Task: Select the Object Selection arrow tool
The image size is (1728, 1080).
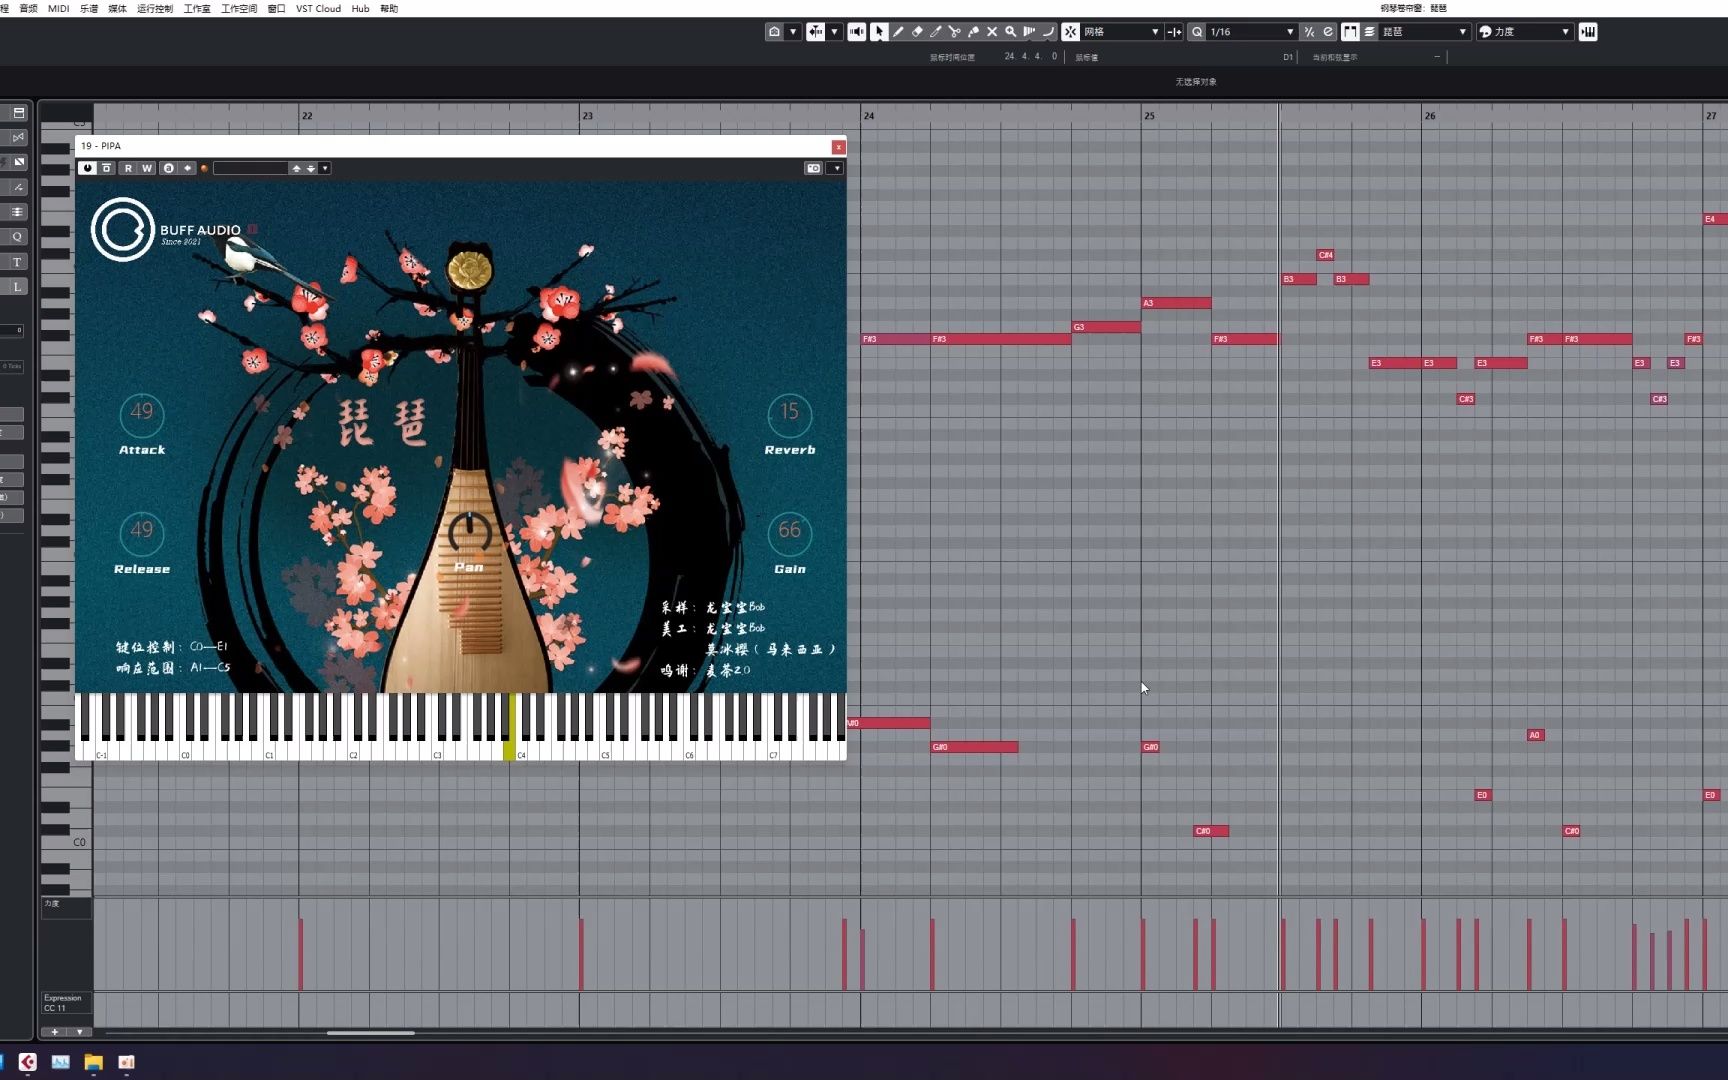Action: pos(879,32)
